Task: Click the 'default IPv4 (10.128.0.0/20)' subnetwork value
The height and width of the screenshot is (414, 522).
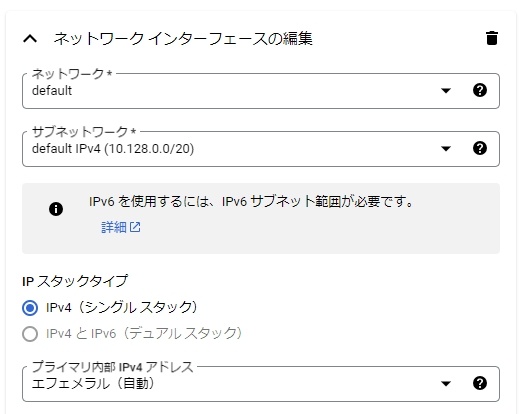Action: point(113,149)
